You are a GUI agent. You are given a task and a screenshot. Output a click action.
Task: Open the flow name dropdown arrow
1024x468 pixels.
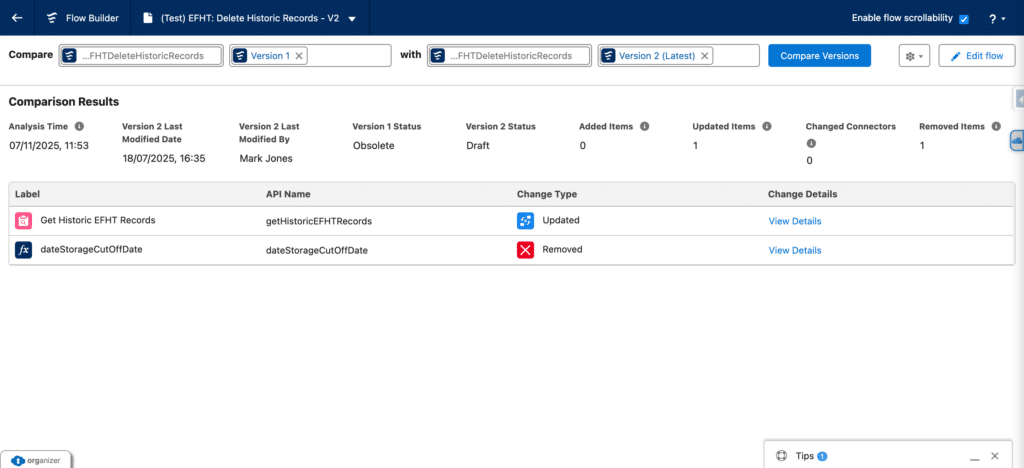pyautogui.click(x=352, y=19)
